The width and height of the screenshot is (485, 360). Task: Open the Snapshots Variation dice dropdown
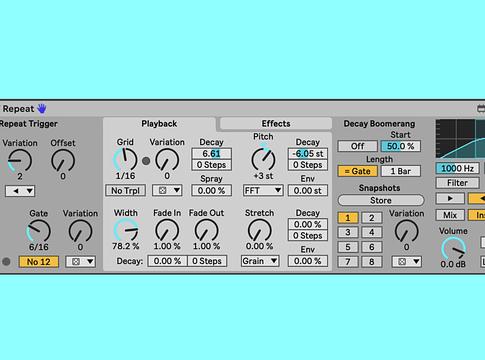click(407, 262)
